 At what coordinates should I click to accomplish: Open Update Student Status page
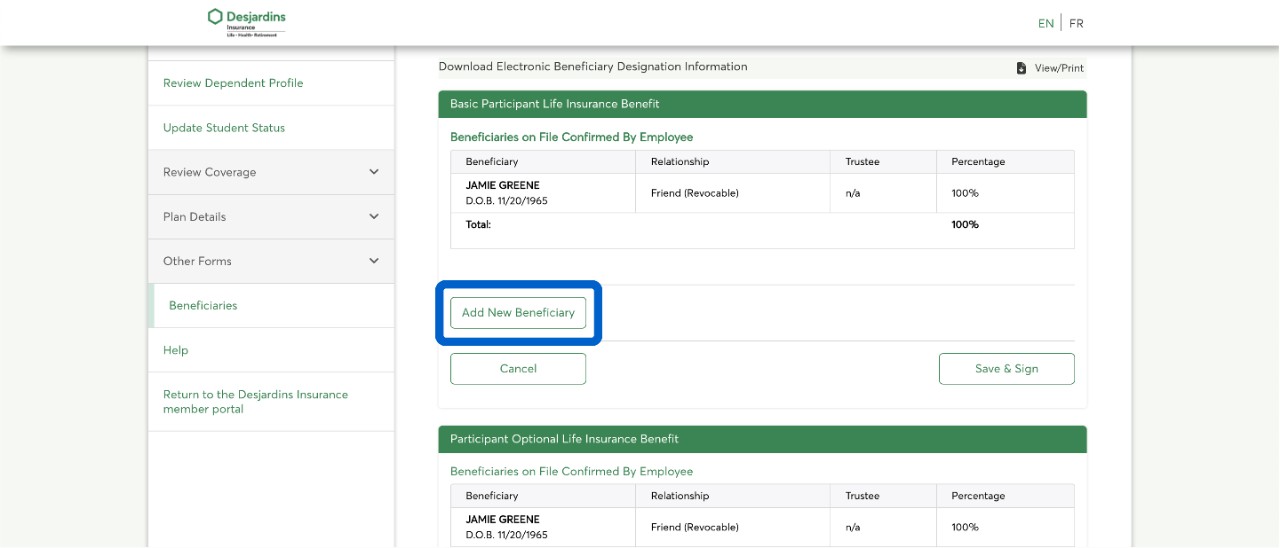pos(224,128)
